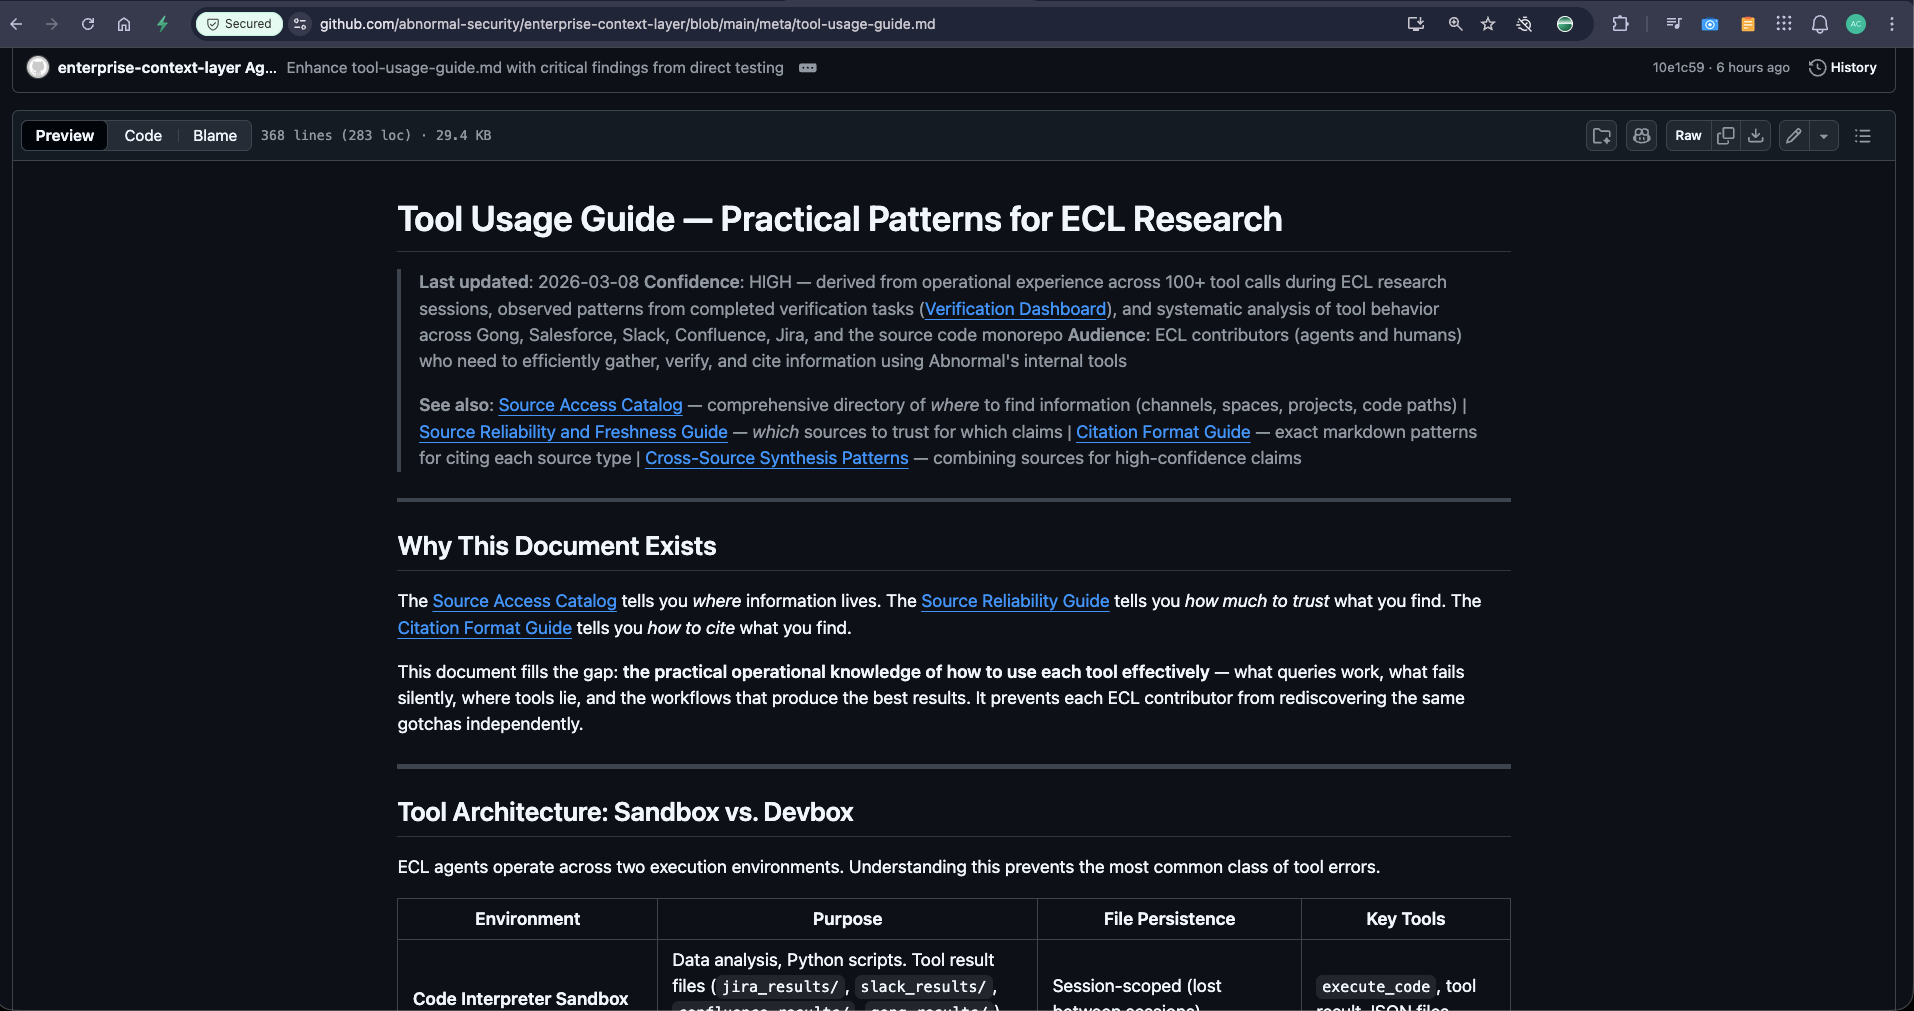Copy raw file contents
The image size is (1914, 1011).
click(x=1725, y=135)
